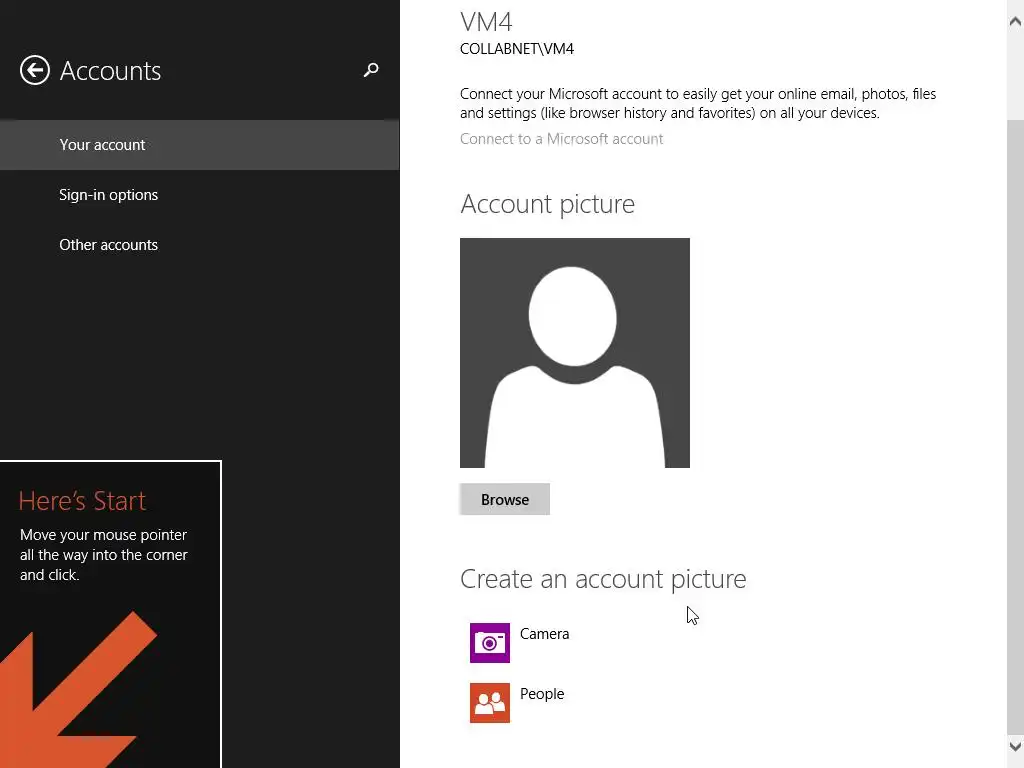Click the back arrow next to Accounts

point(35,70)
